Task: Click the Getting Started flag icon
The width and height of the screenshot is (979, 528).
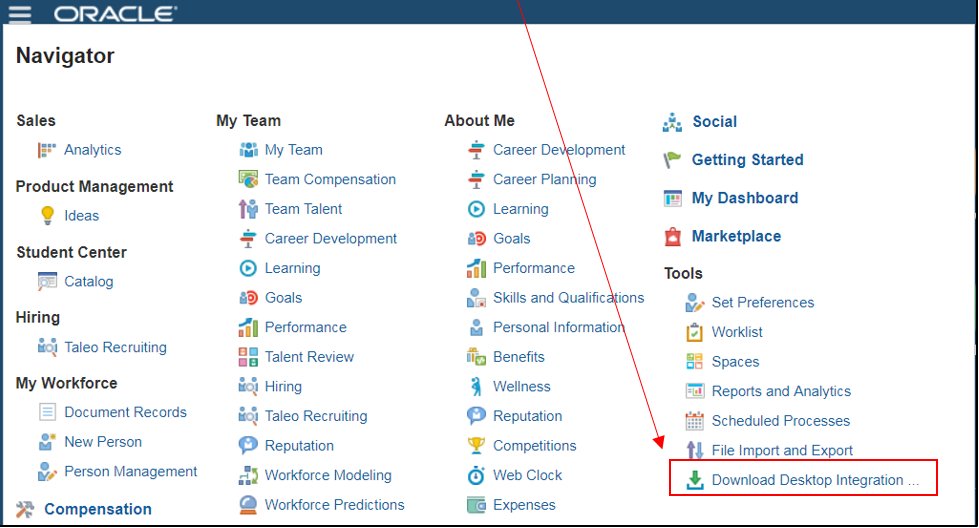Action: [672, 160]
